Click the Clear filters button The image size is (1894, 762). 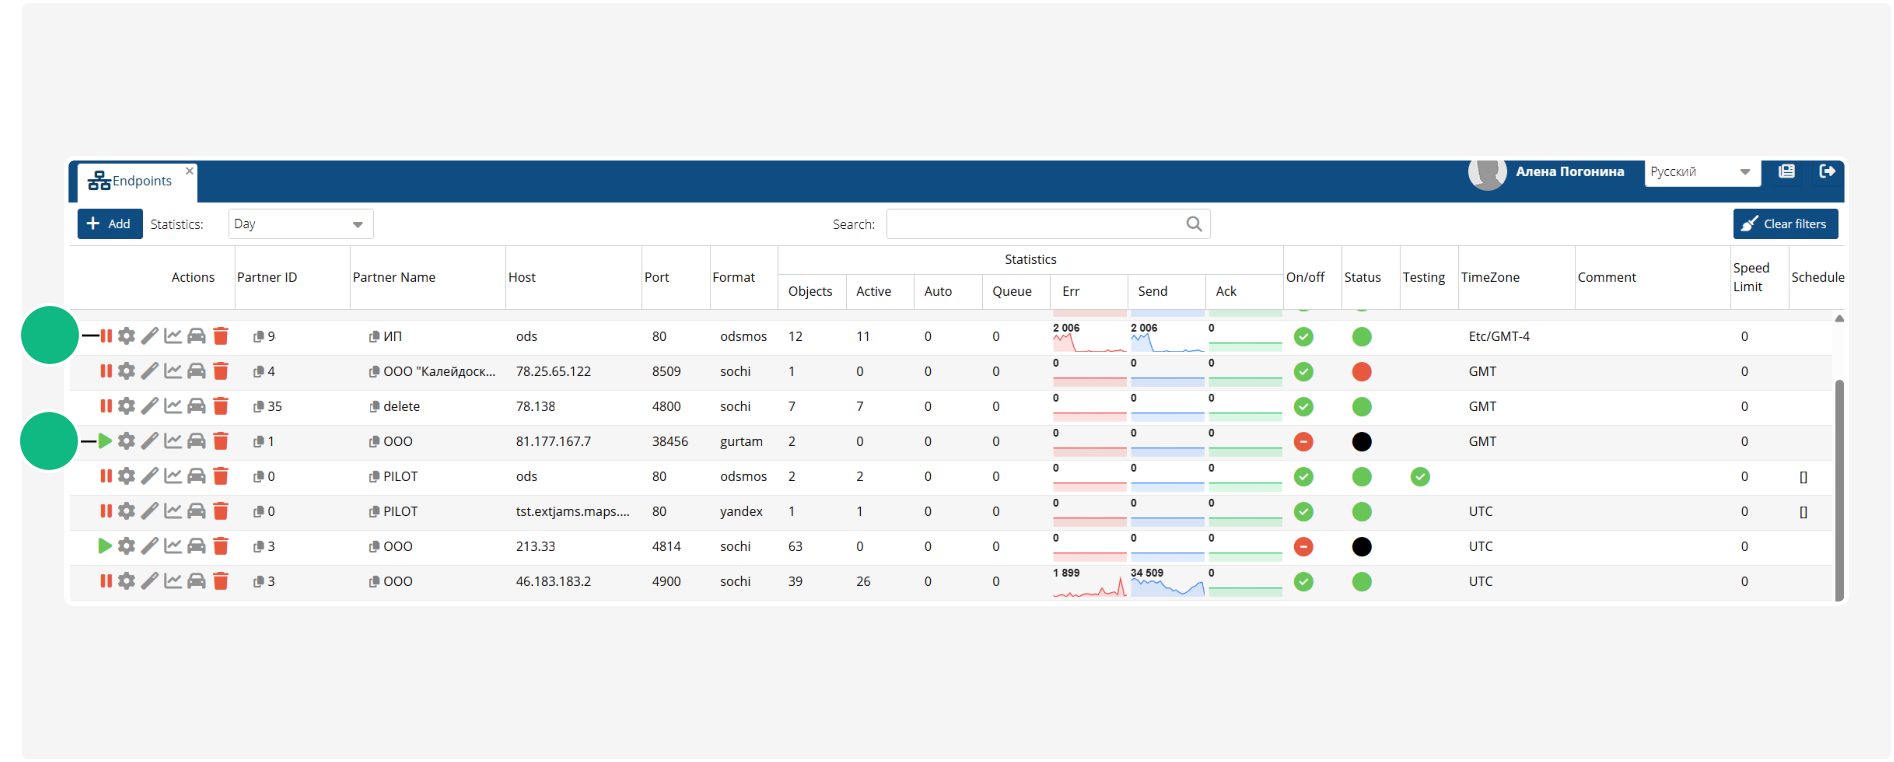(x=1785, y=224)
